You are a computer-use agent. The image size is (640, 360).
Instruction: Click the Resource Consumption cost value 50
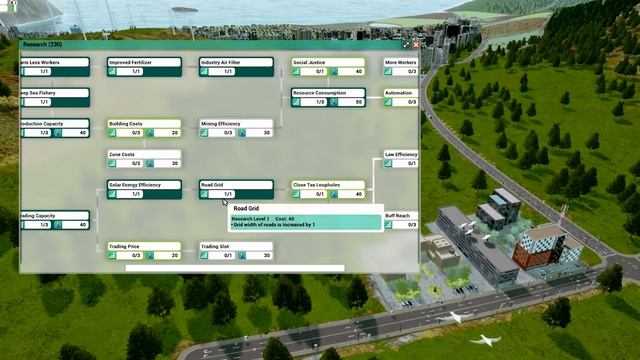pyautogui.click(x=359, y=102)
